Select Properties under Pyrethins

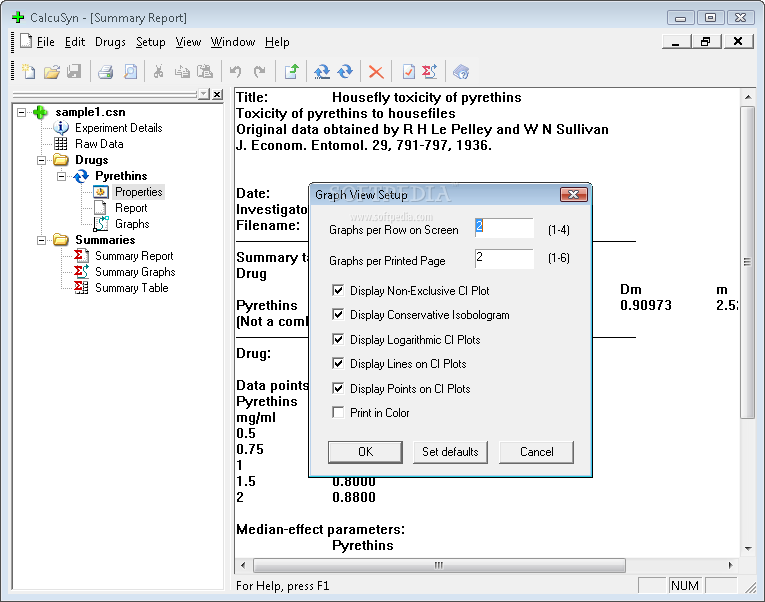pos(139,192)
